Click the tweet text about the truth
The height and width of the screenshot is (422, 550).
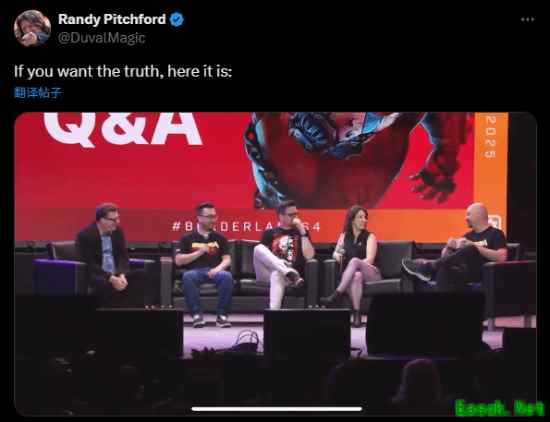(x=123, y=72)
